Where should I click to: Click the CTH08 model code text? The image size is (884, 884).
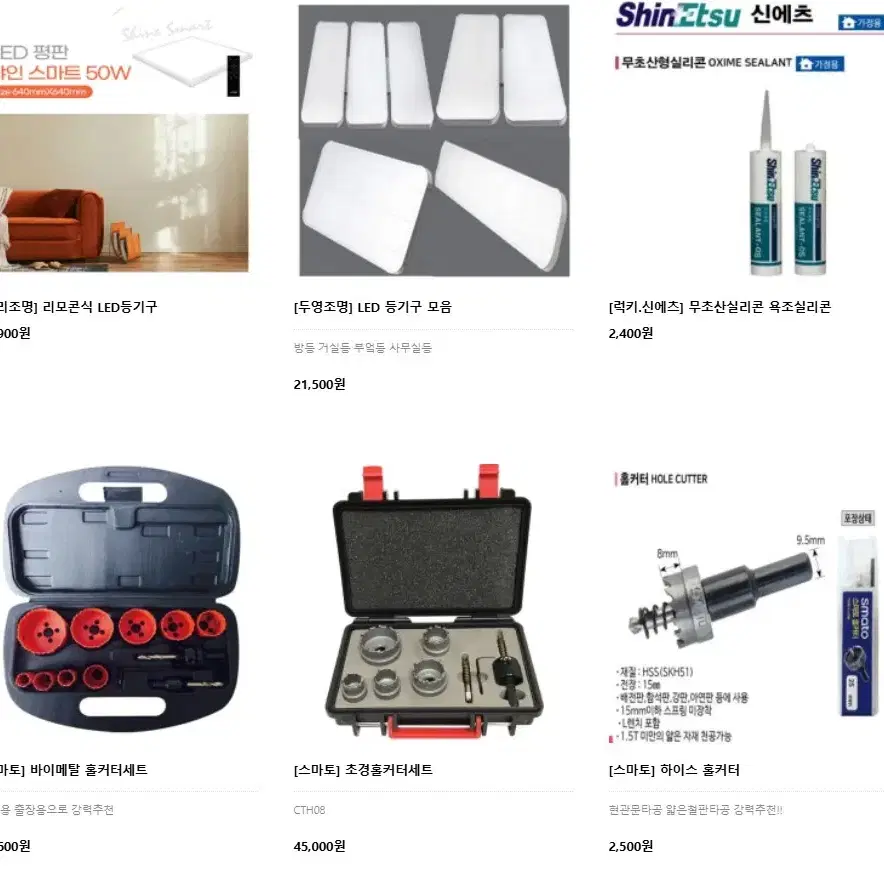309,810
